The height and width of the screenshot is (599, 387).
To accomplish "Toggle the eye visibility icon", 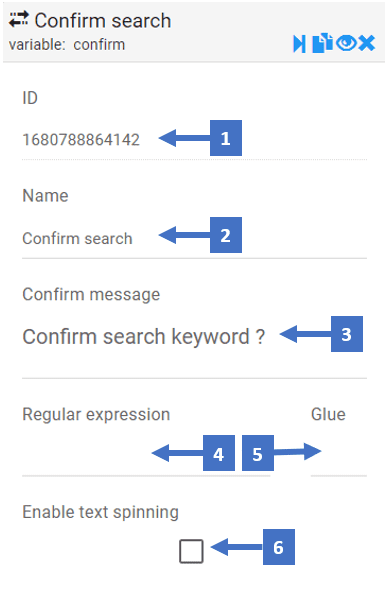I will click(x=346, y=43).
